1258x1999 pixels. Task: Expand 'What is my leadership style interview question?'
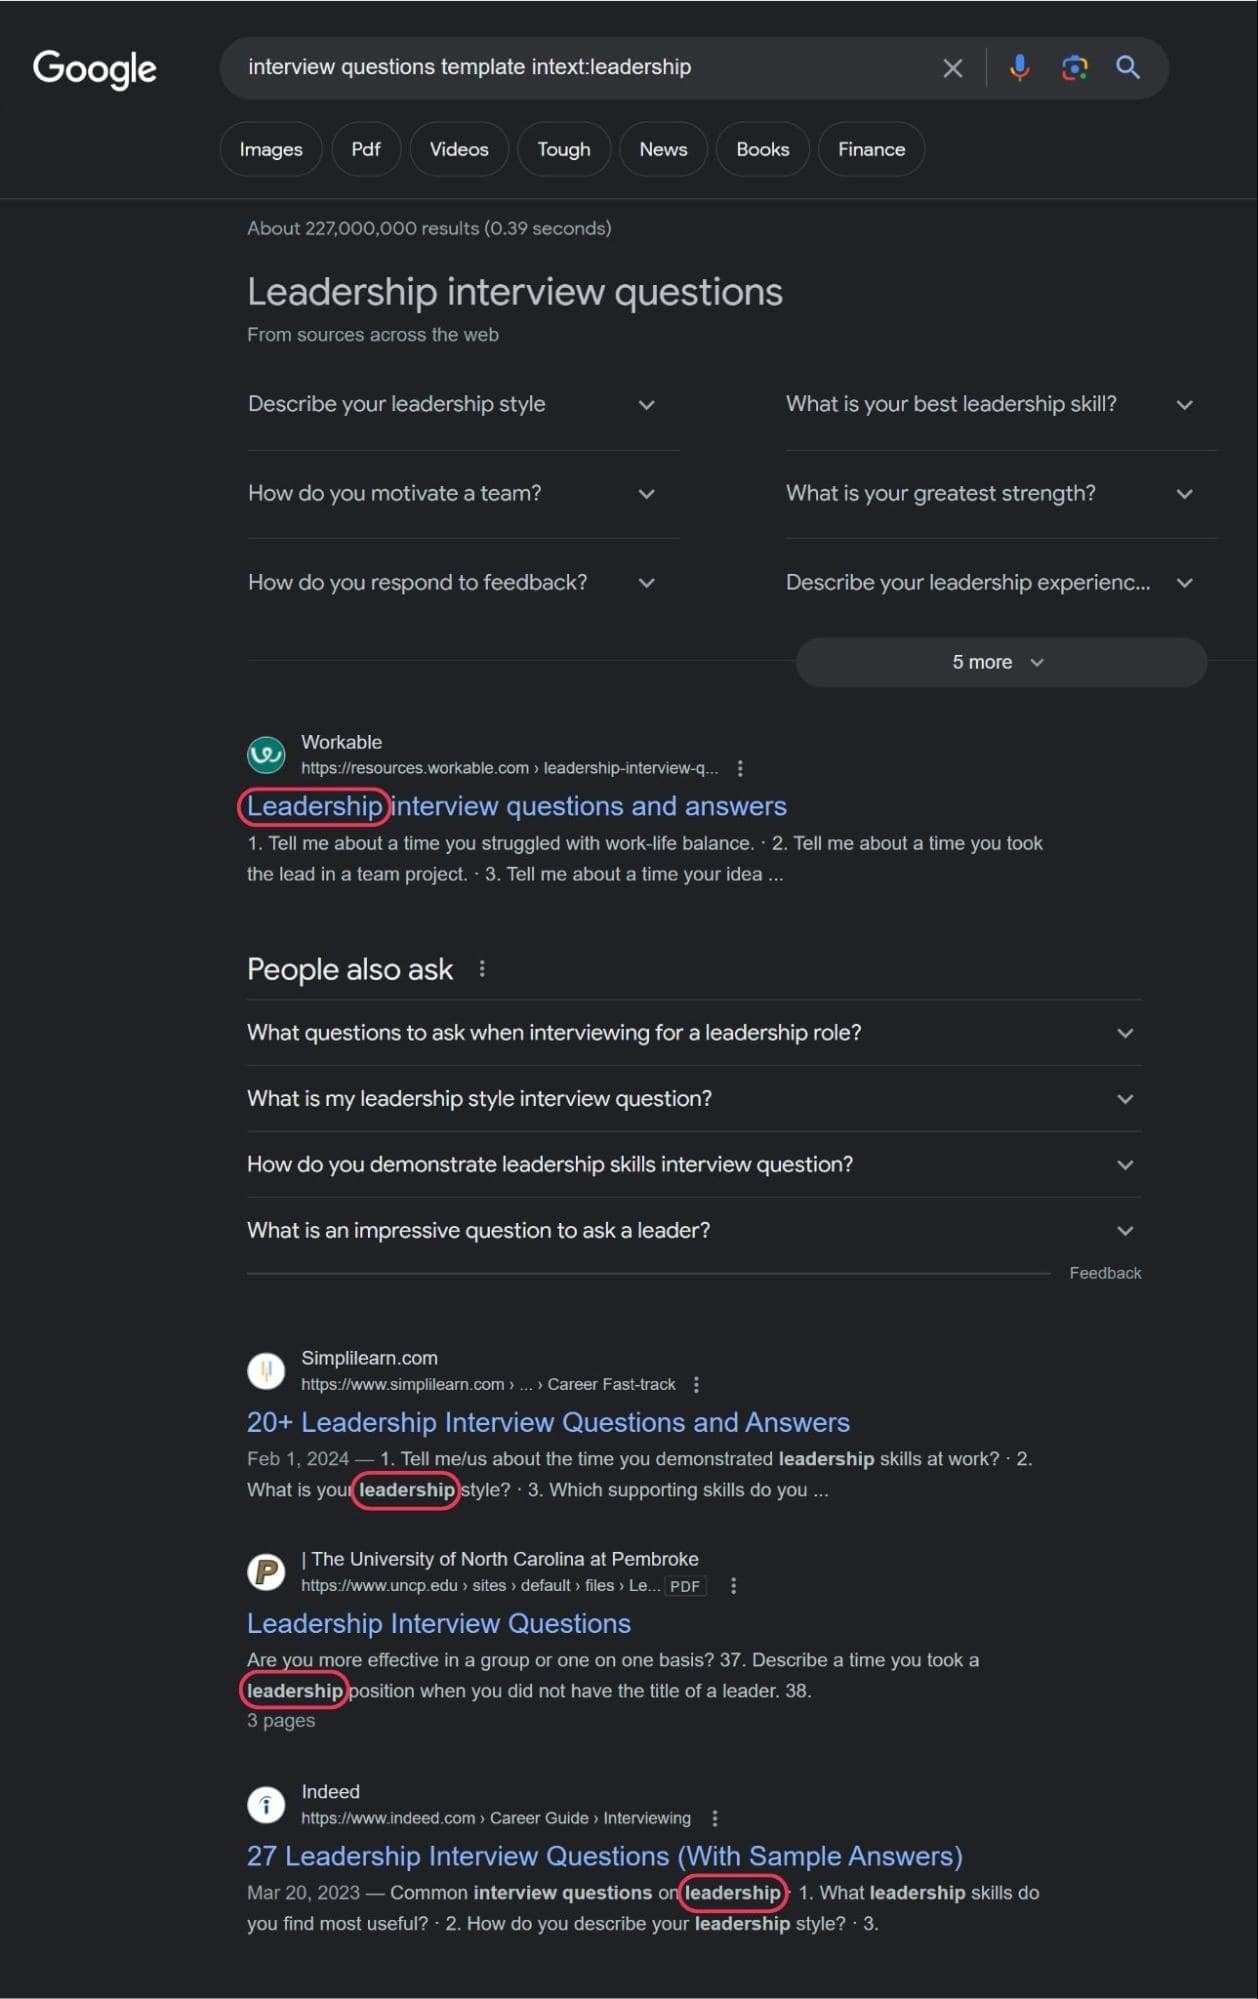tap(1124, 1098)
